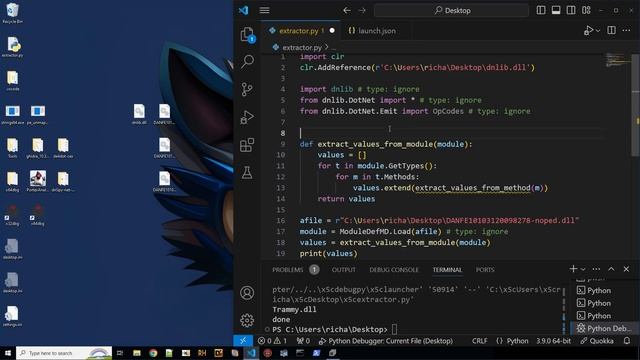Open the Search view in the activity bar

pyautogui.click(x=247, y=62)
